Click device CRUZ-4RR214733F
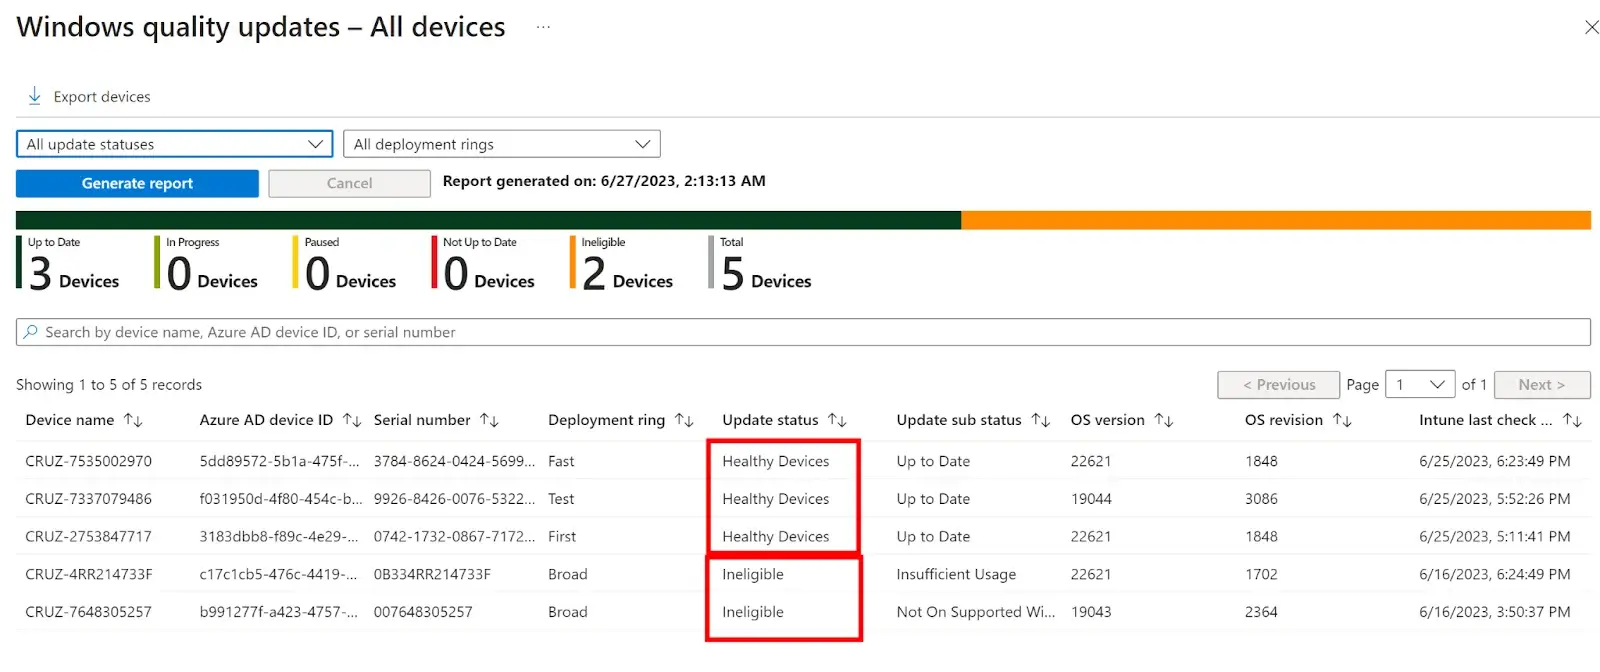The height and width of the screenshot is (672, 1600). click(88, 575)
